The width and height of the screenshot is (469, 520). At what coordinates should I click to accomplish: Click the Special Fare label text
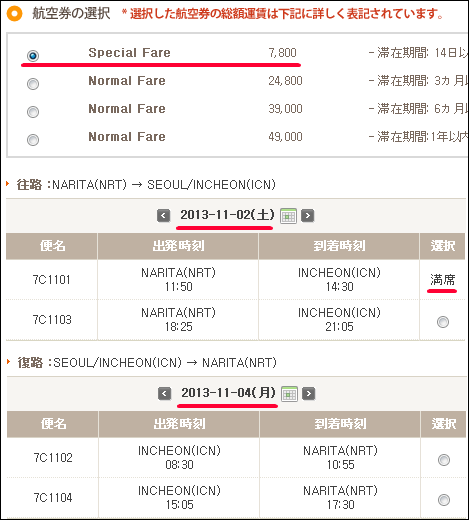(129, 53)
